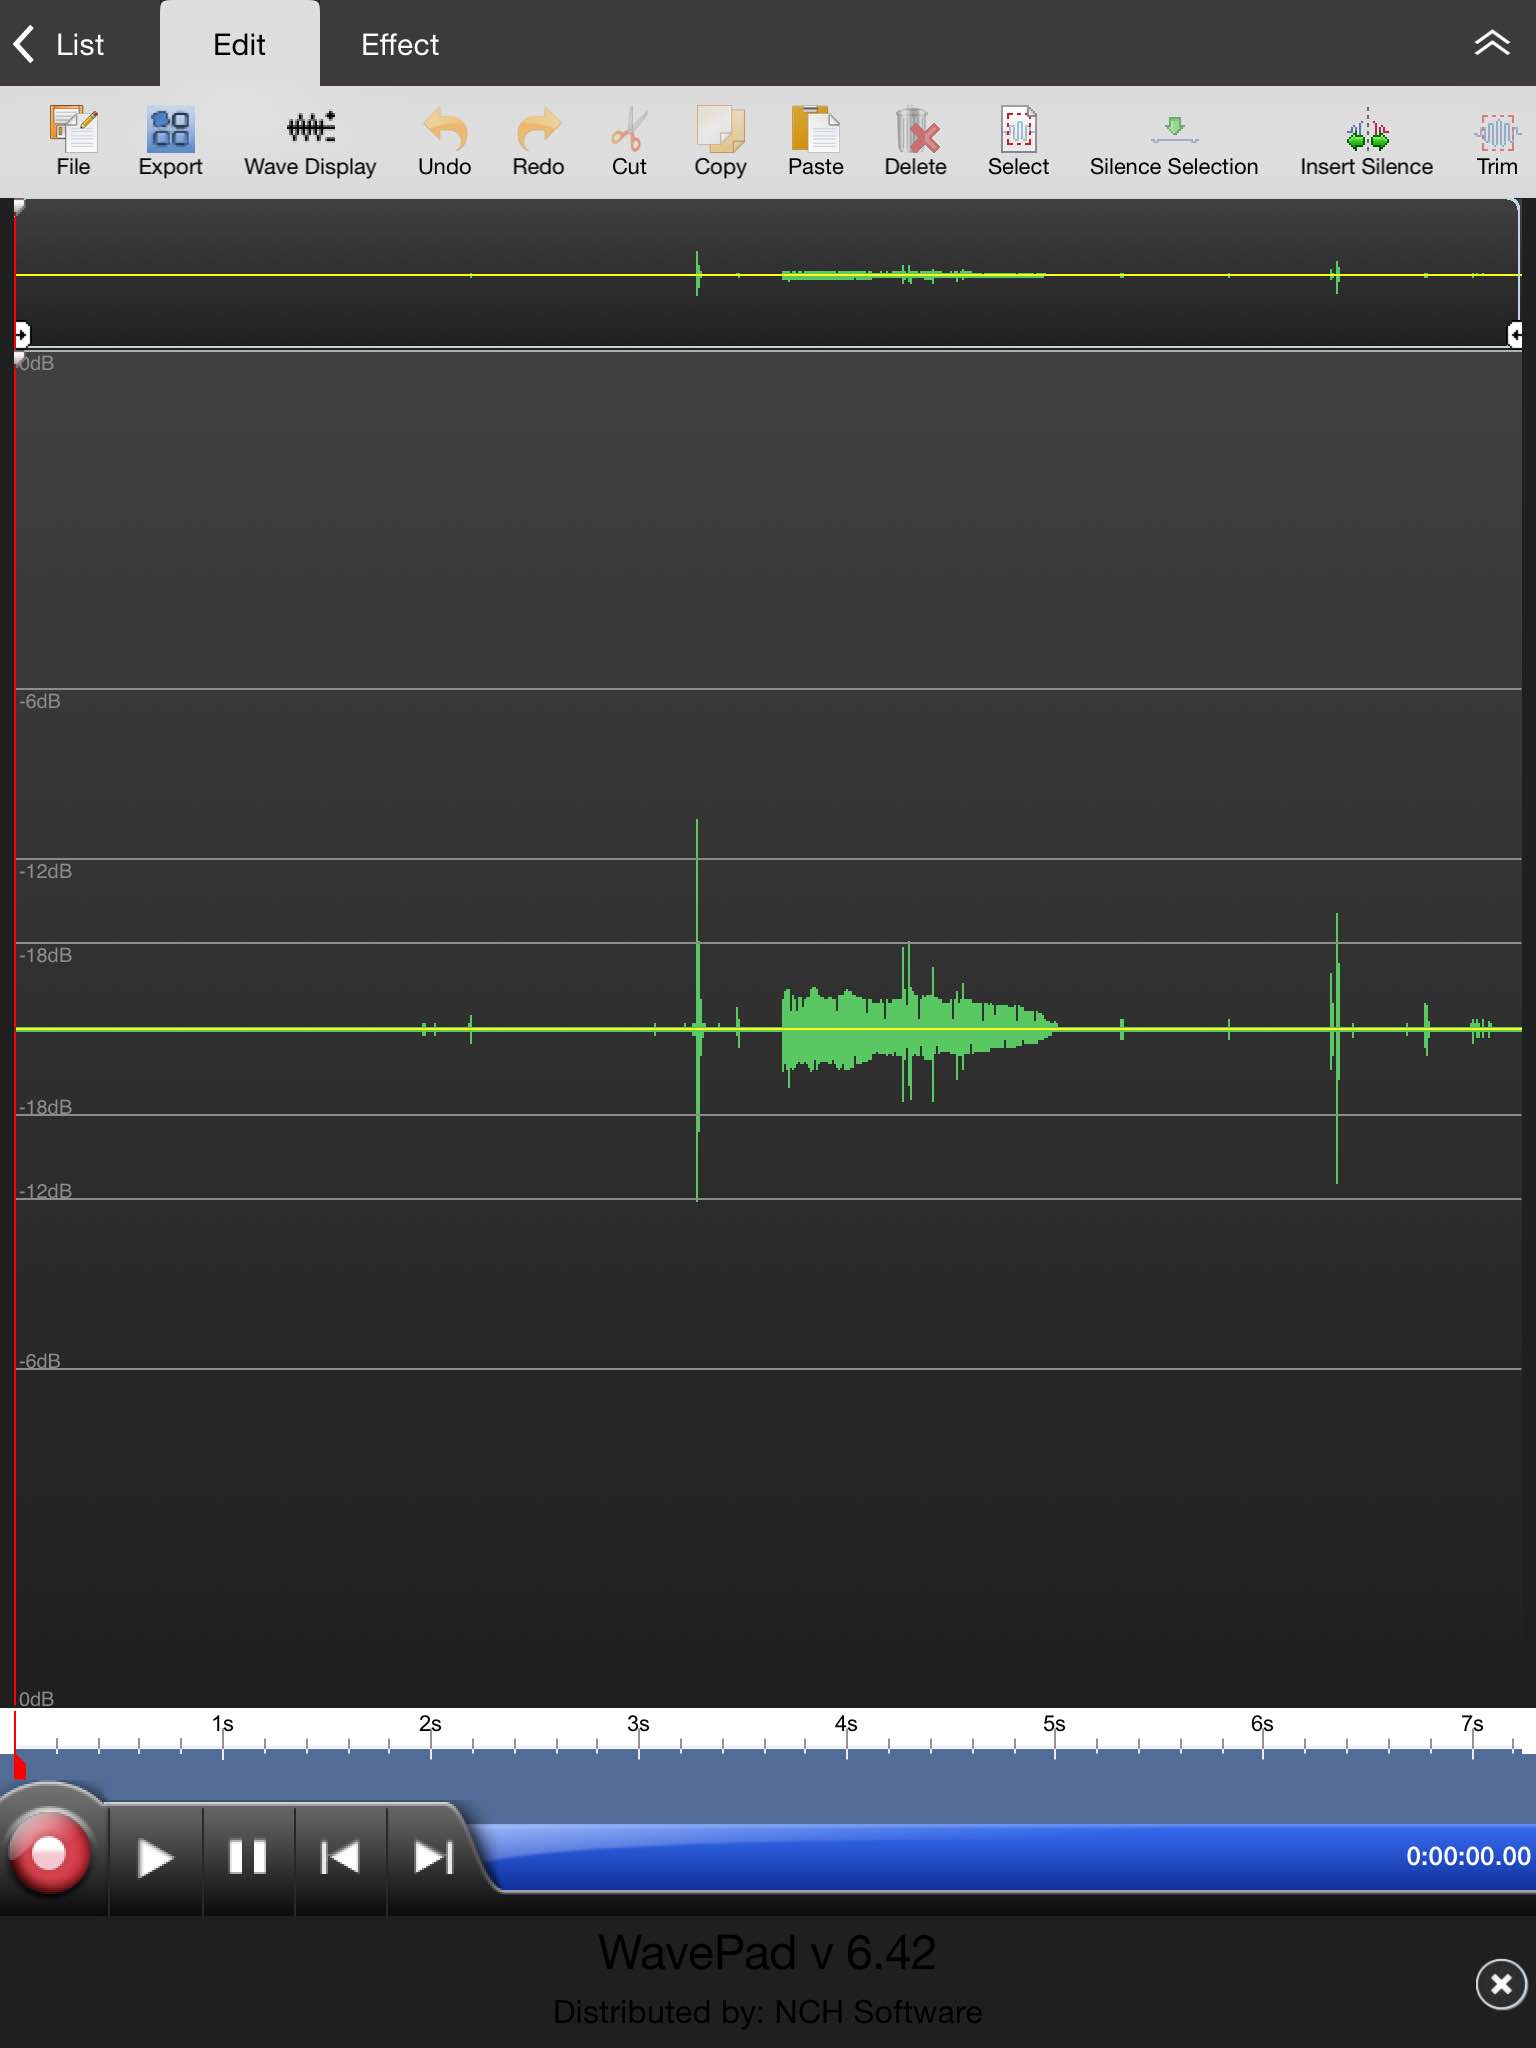Viewport: 1536px width, 2048px height.
Task: Copy the selected audio
Action: [720, 141]
